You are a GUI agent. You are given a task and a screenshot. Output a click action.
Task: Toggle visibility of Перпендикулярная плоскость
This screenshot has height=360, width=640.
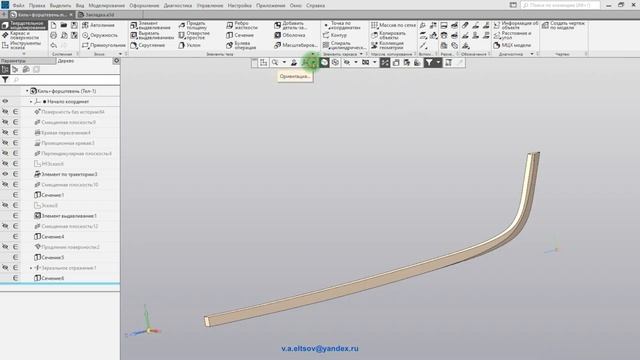coord(5,153)
